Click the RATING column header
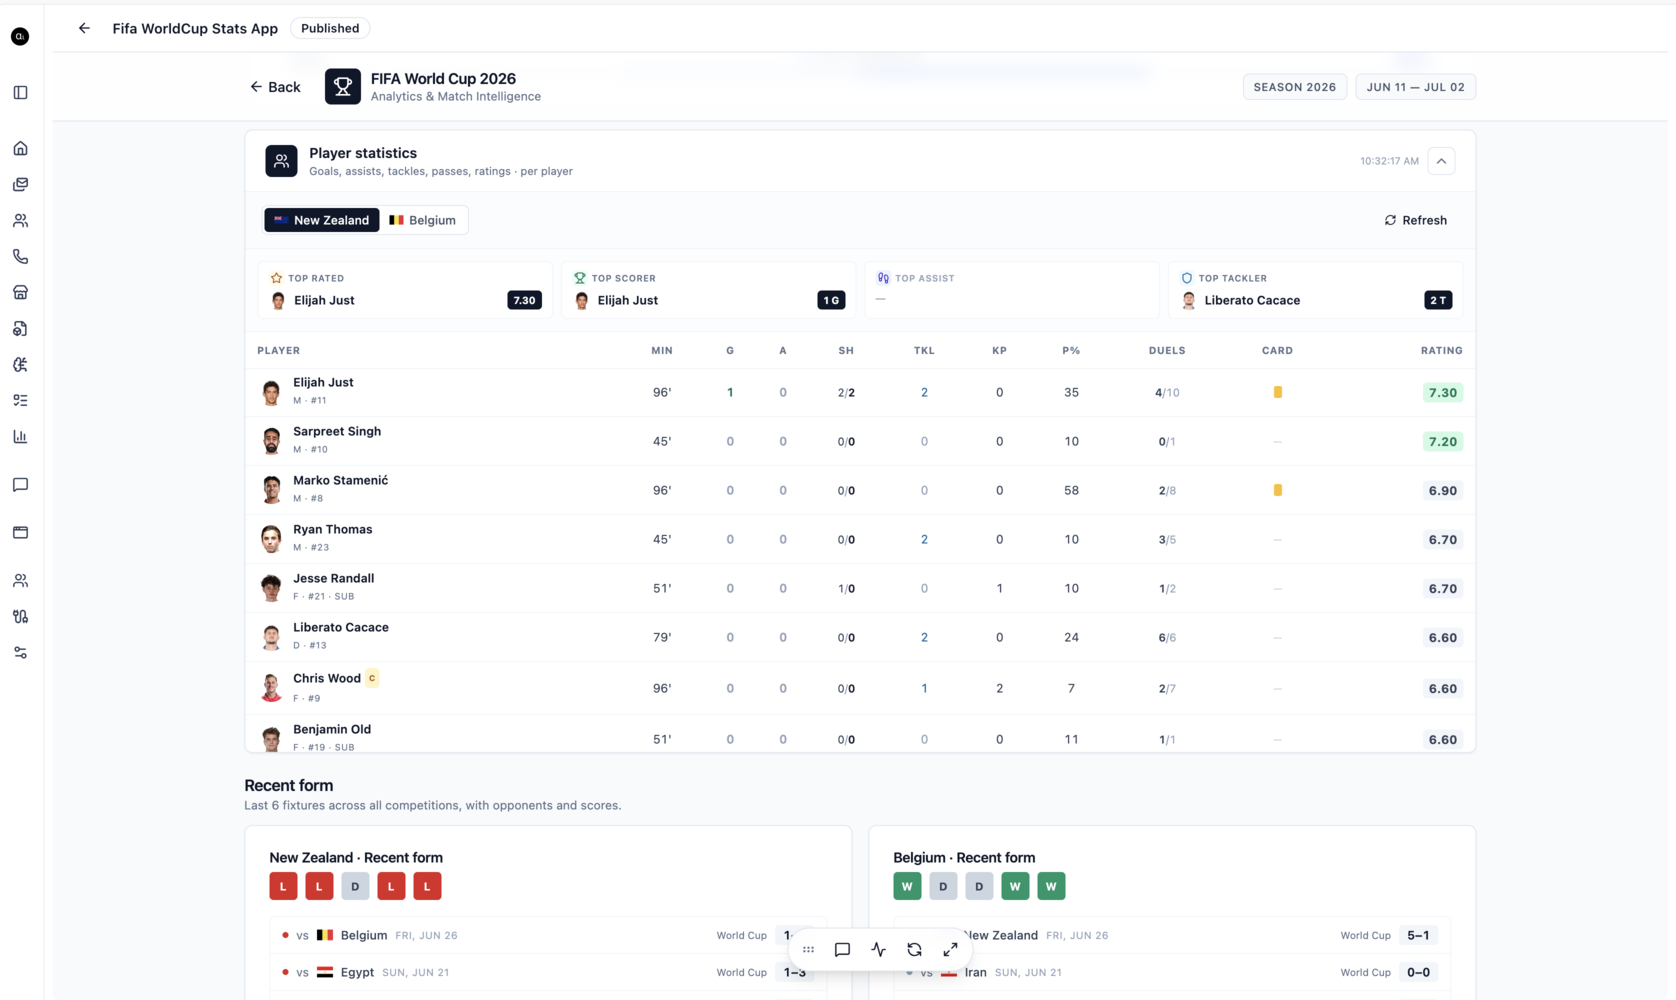The image size is (1676, 1000). pos(1441,350)
